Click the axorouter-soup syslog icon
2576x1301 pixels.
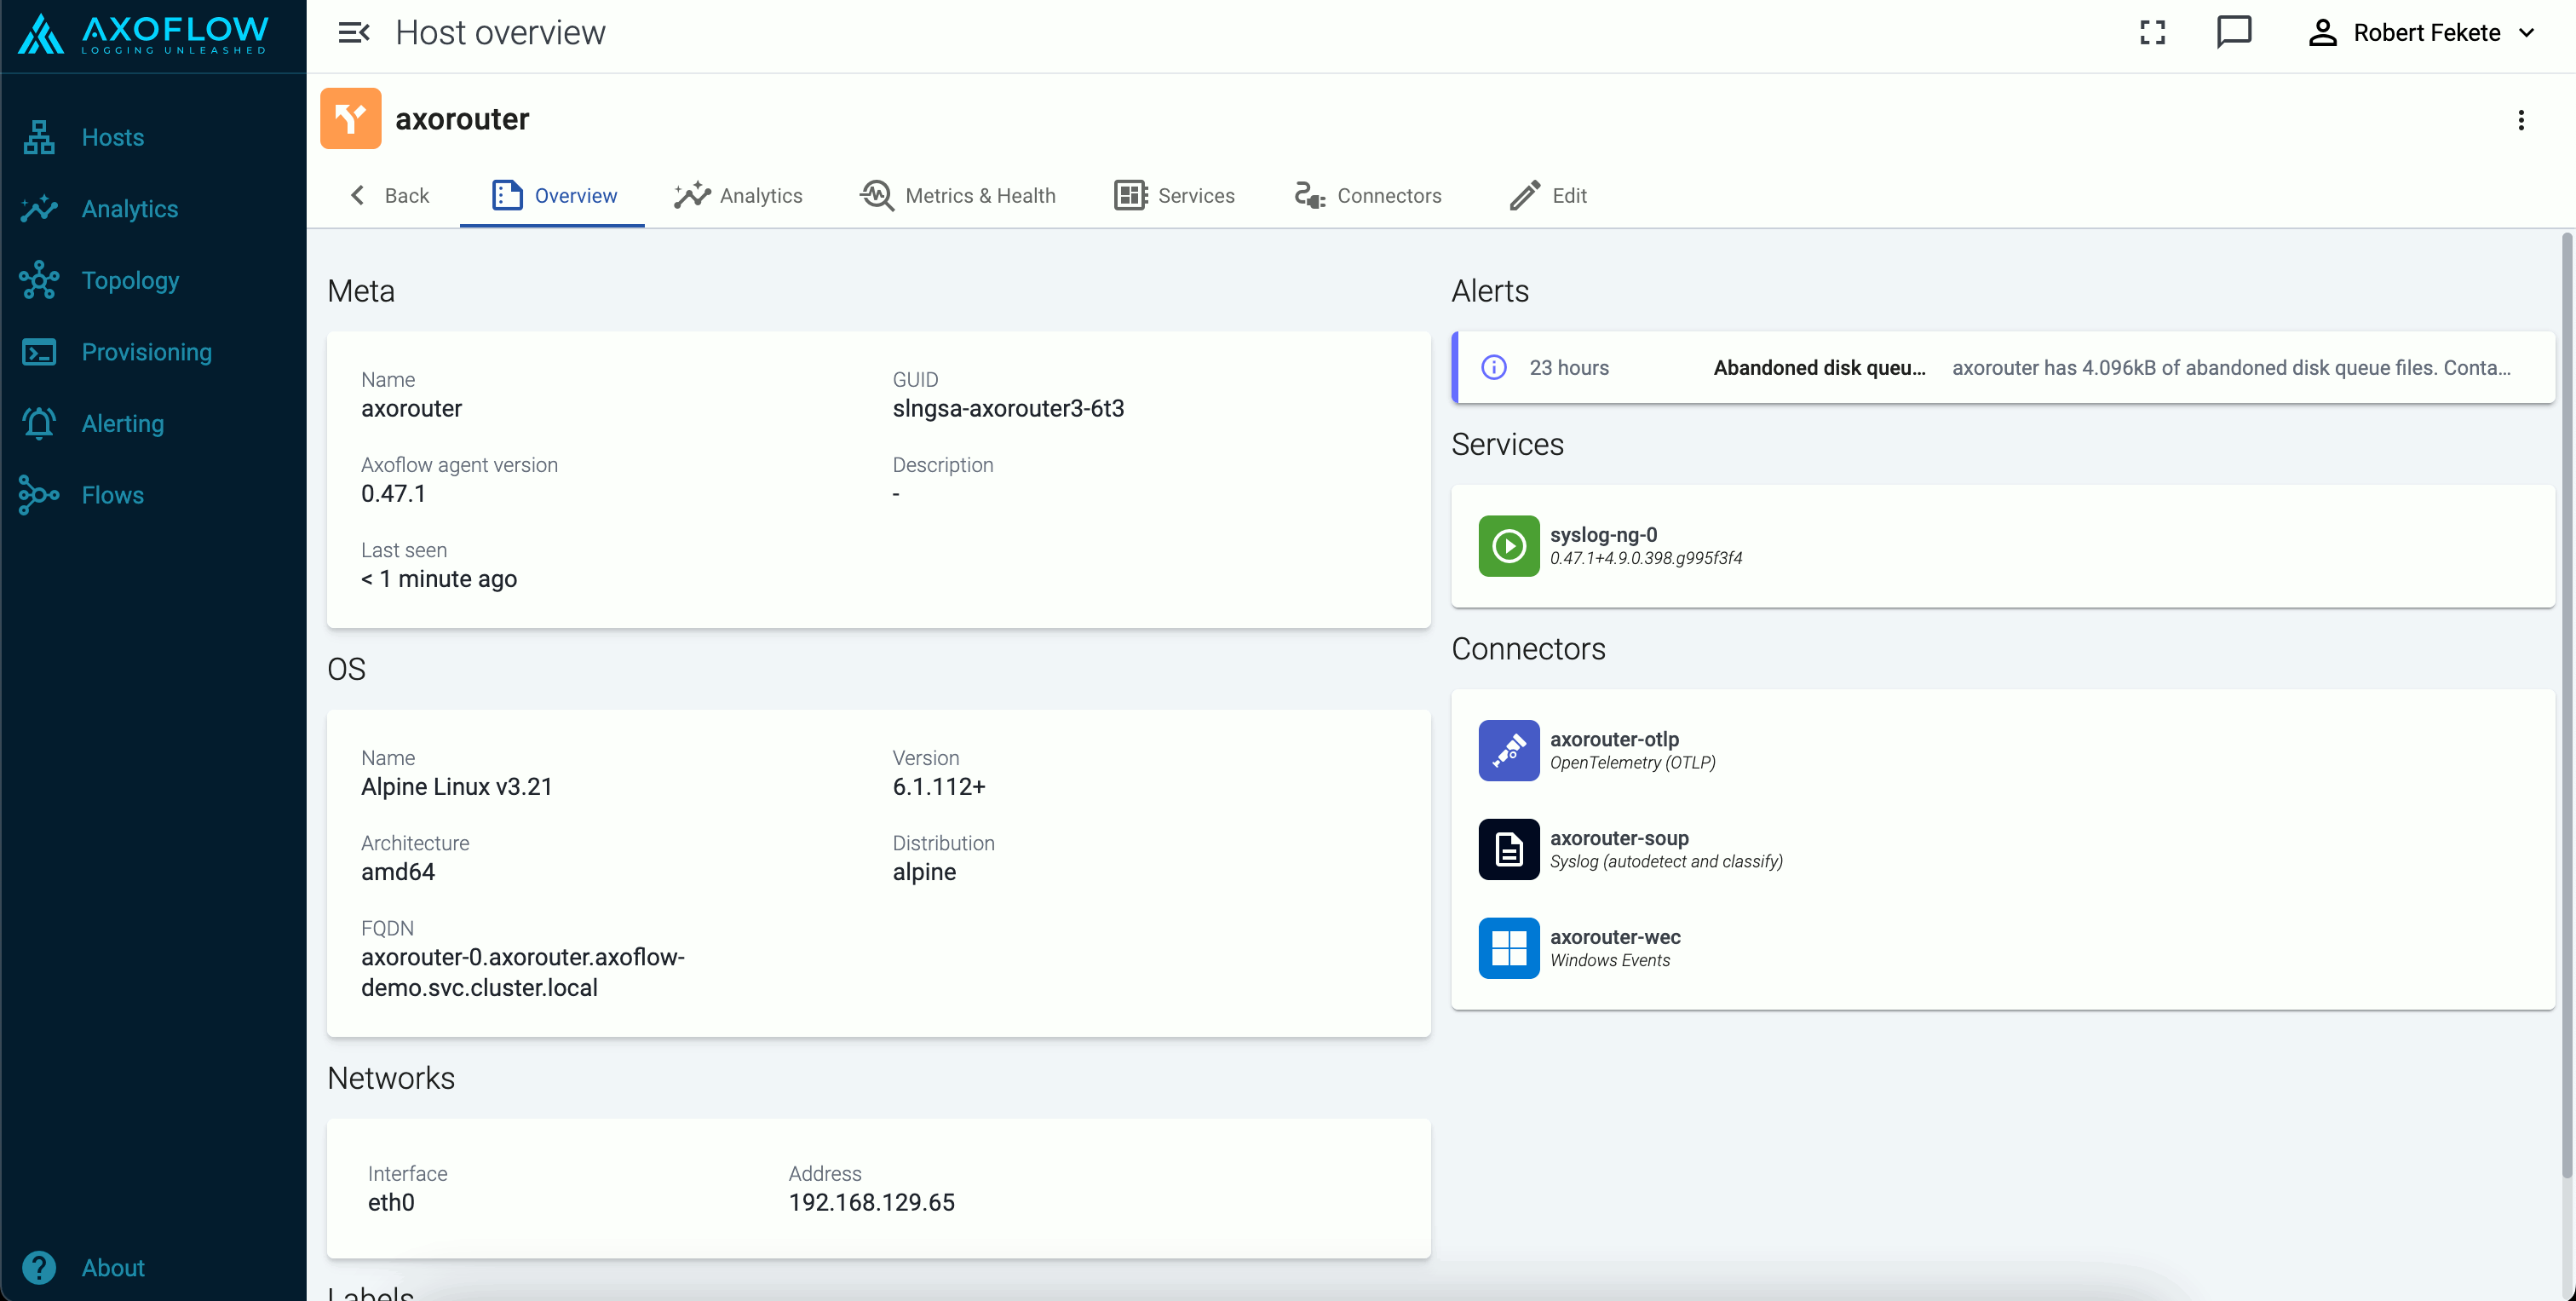click(x=1509, y=849)
